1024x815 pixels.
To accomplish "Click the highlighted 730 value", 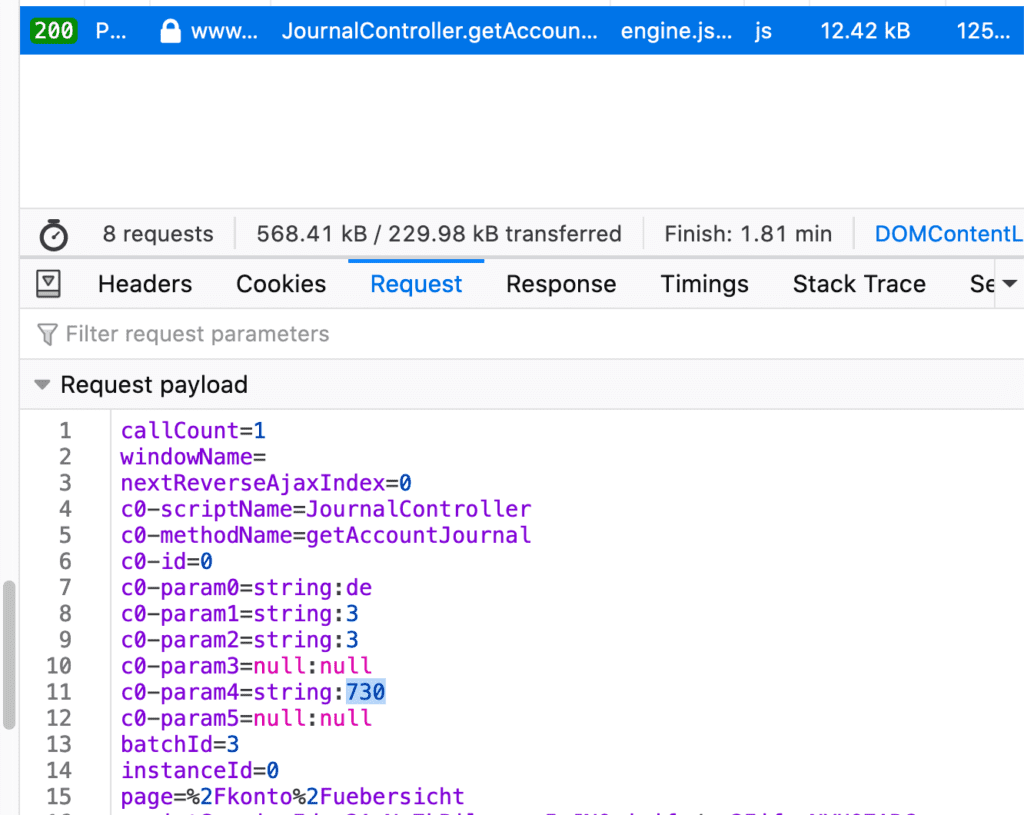I will click(x=366, y=692).
